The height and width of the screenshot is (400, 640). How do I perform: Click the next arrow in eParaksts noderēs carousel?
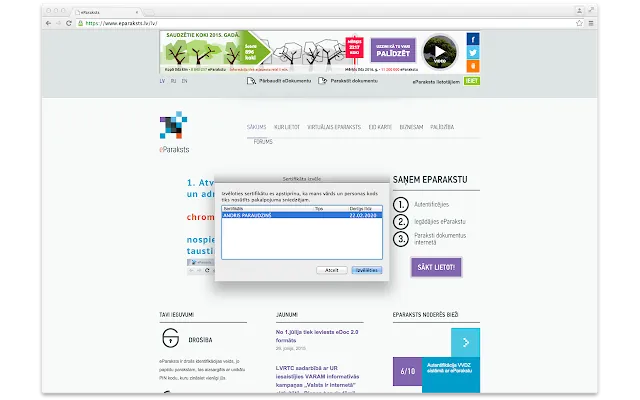[x=465, y=342]
